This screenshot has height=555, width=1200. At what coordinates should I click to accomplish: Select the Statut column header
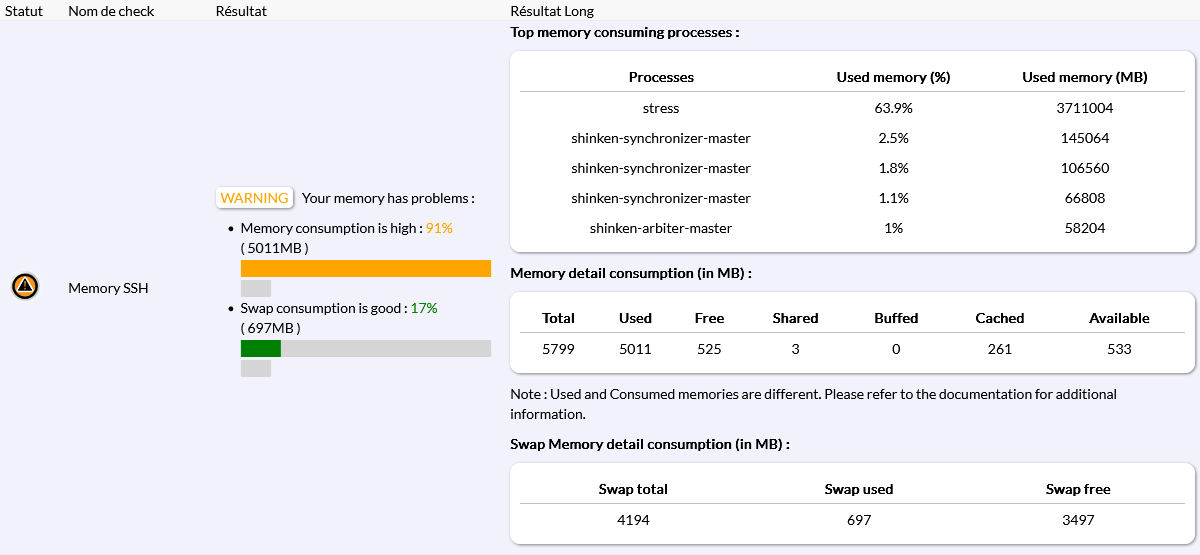25,11
